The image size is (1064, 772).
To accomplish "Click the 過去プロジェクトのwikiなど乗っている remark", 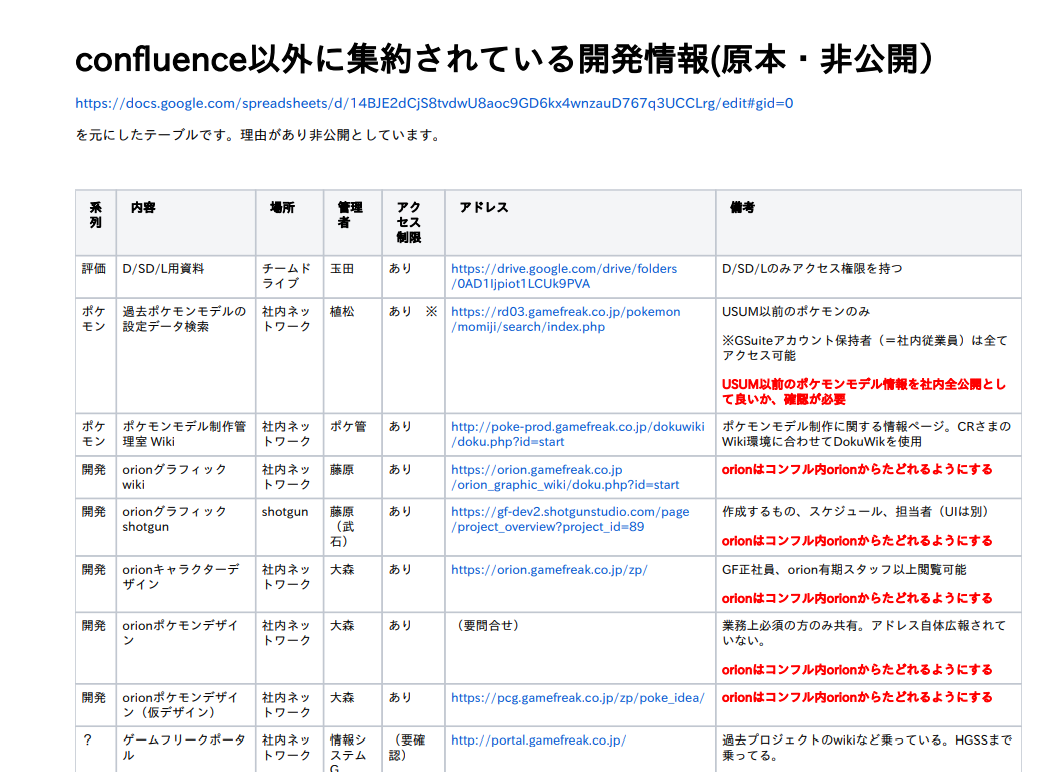I will tap(867, 748).
